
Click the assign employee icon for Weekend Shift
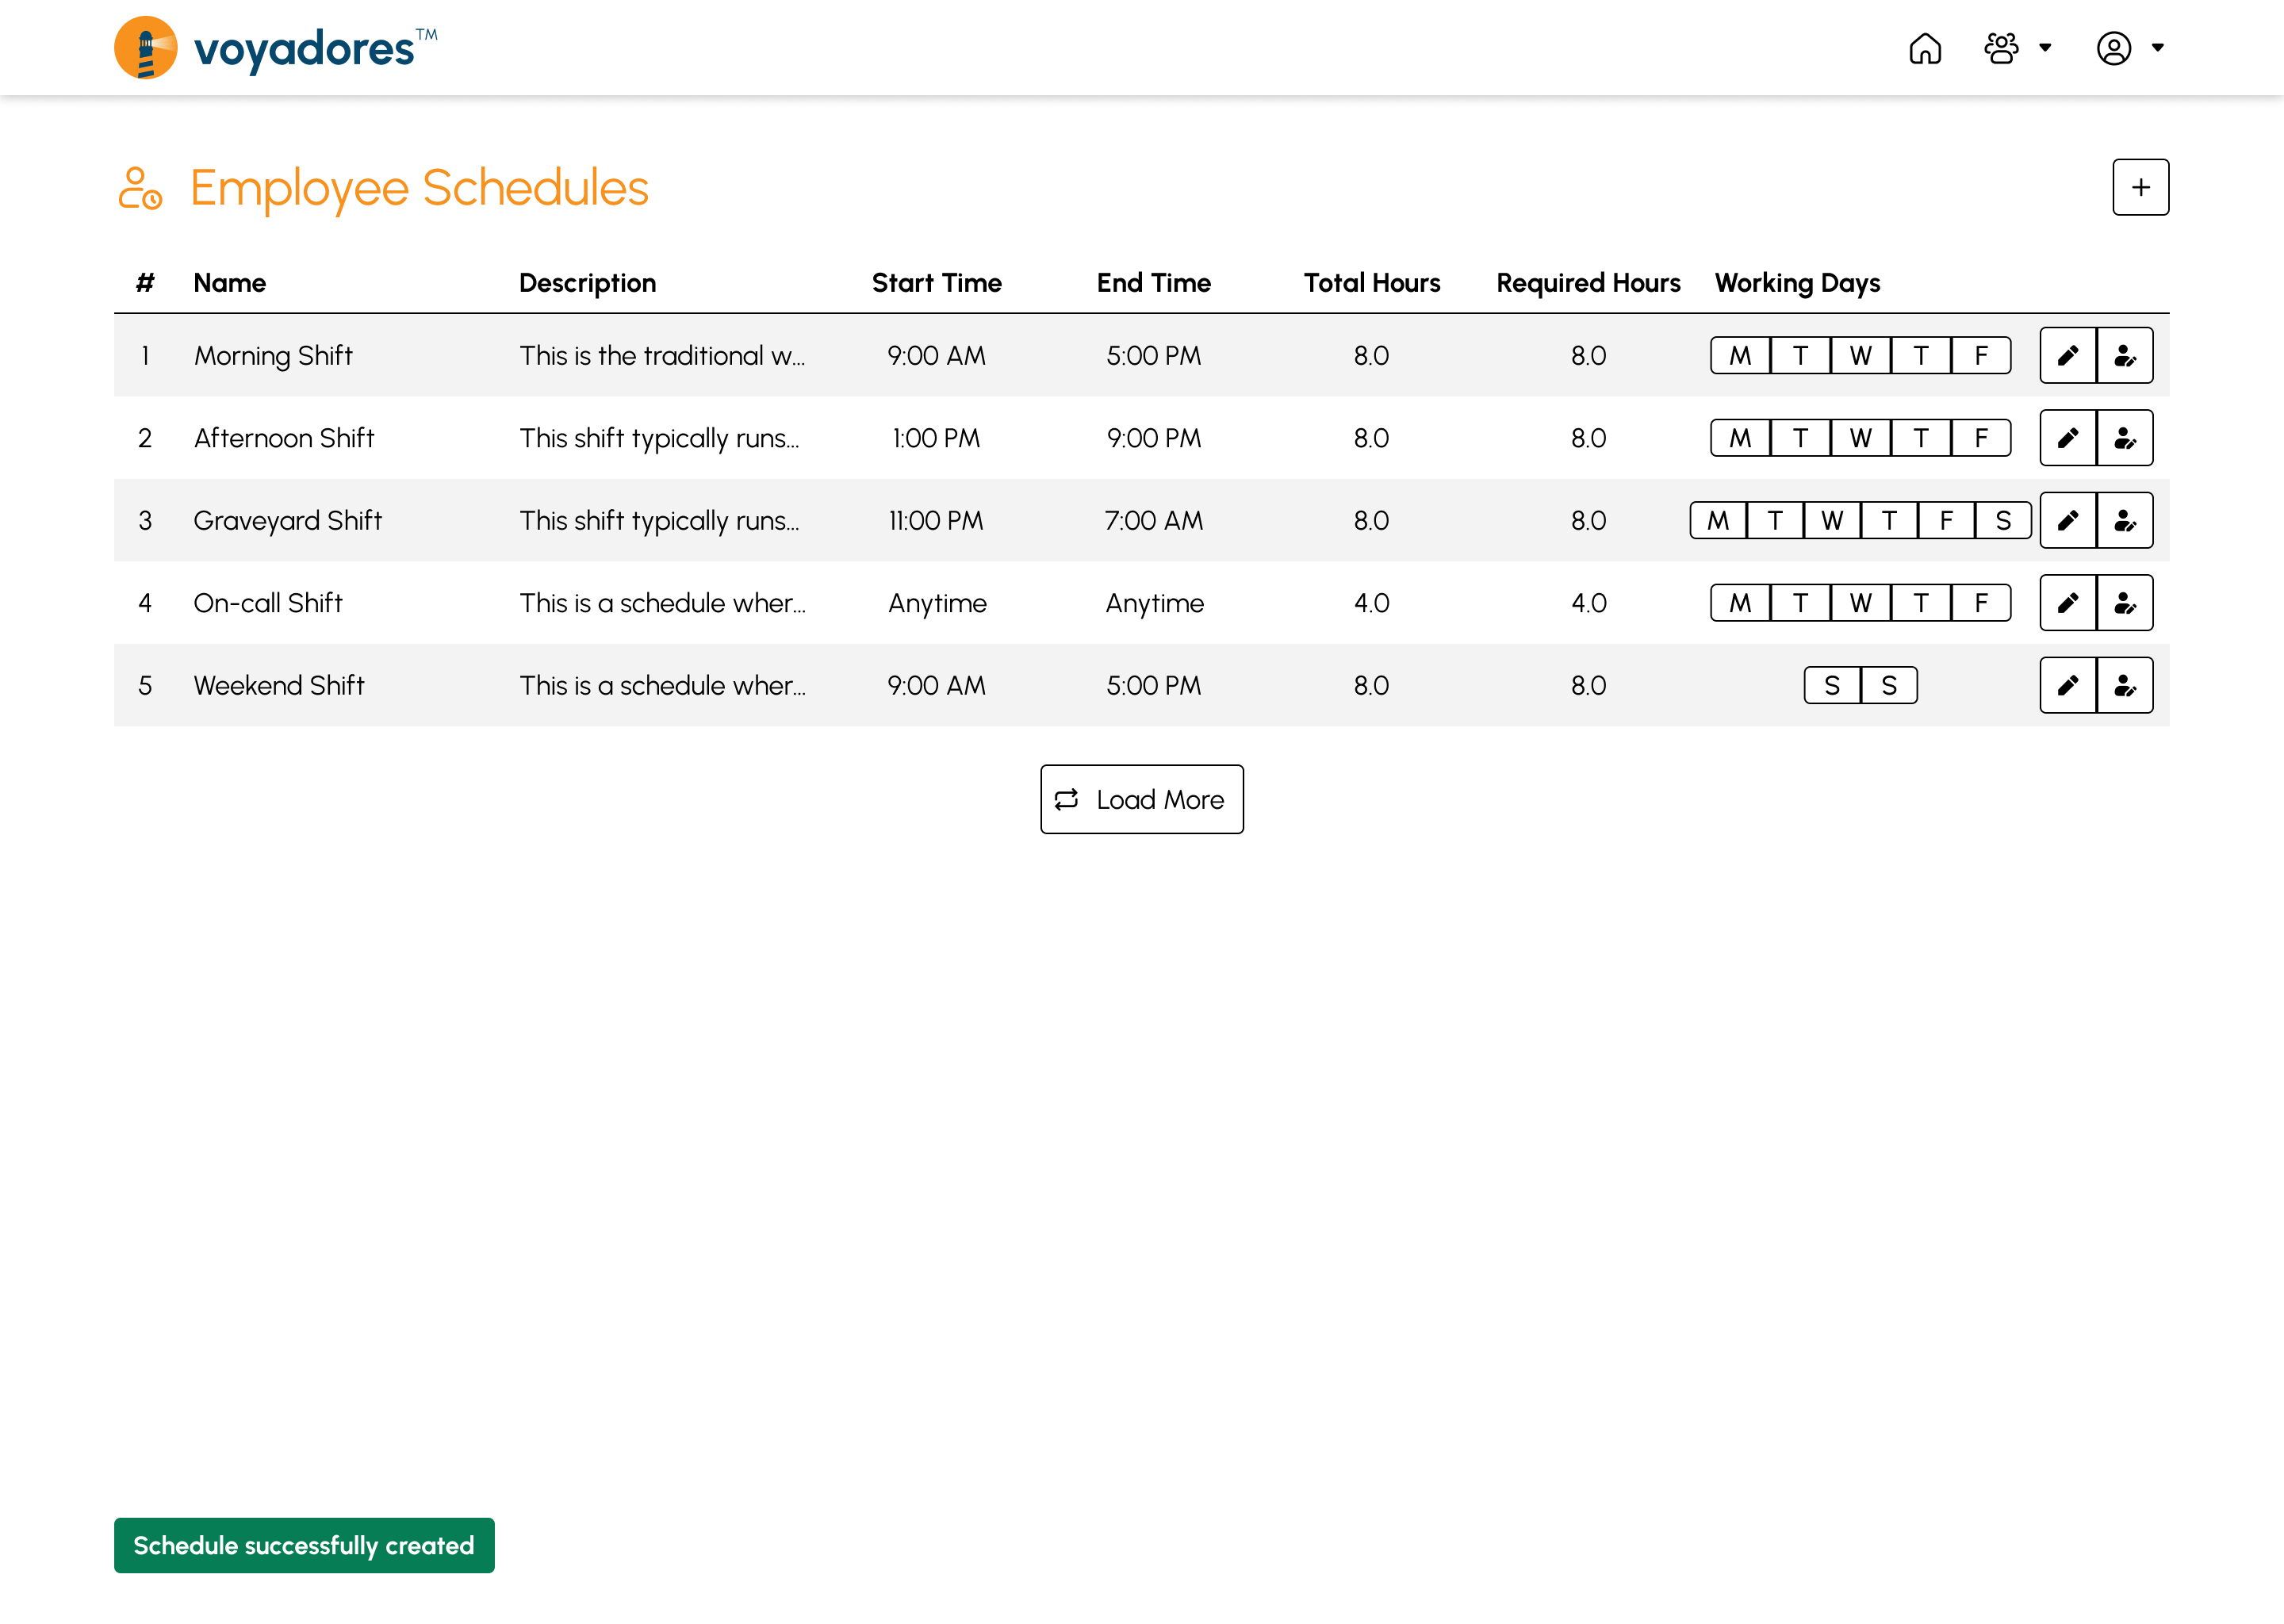tap(2122, 684)
